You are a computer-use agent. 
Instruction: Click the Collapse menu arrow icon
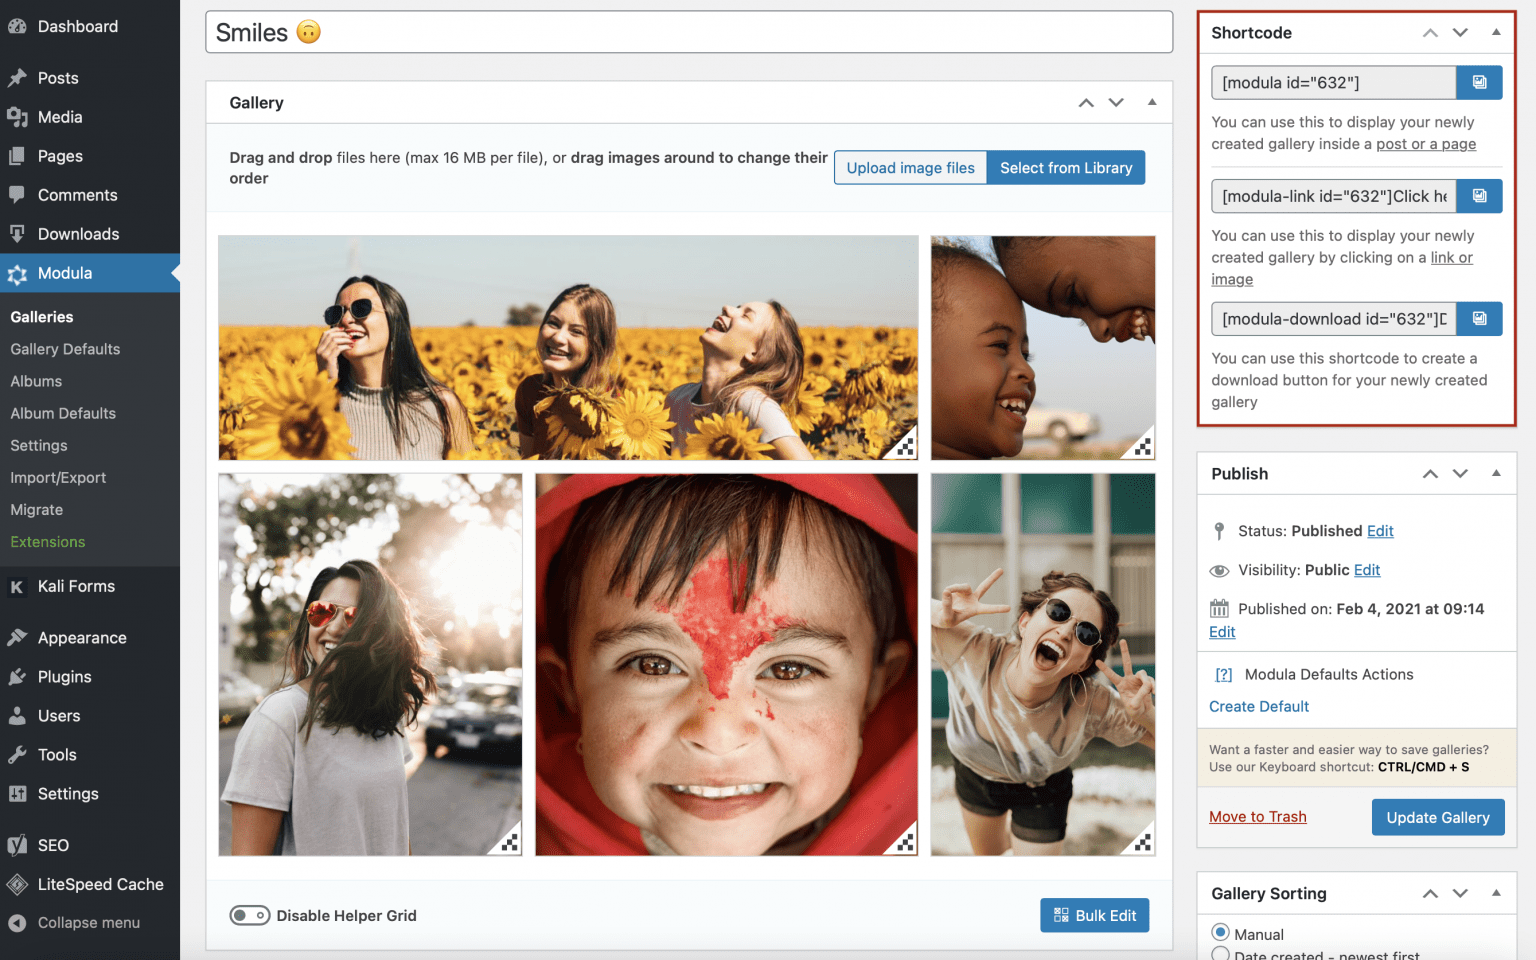(17, 923)
